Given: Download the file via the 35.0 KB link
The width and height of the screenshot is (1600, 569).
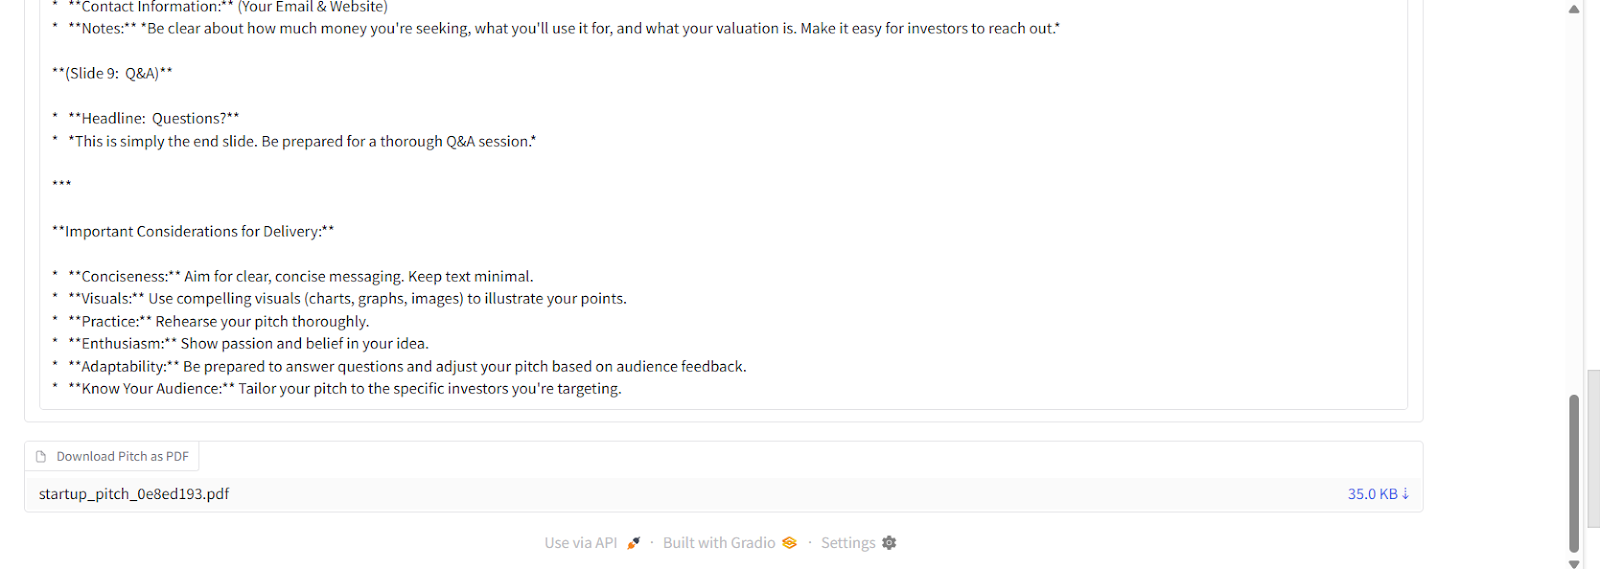Looking at the screenshot, I should [x=1372, y=494].
